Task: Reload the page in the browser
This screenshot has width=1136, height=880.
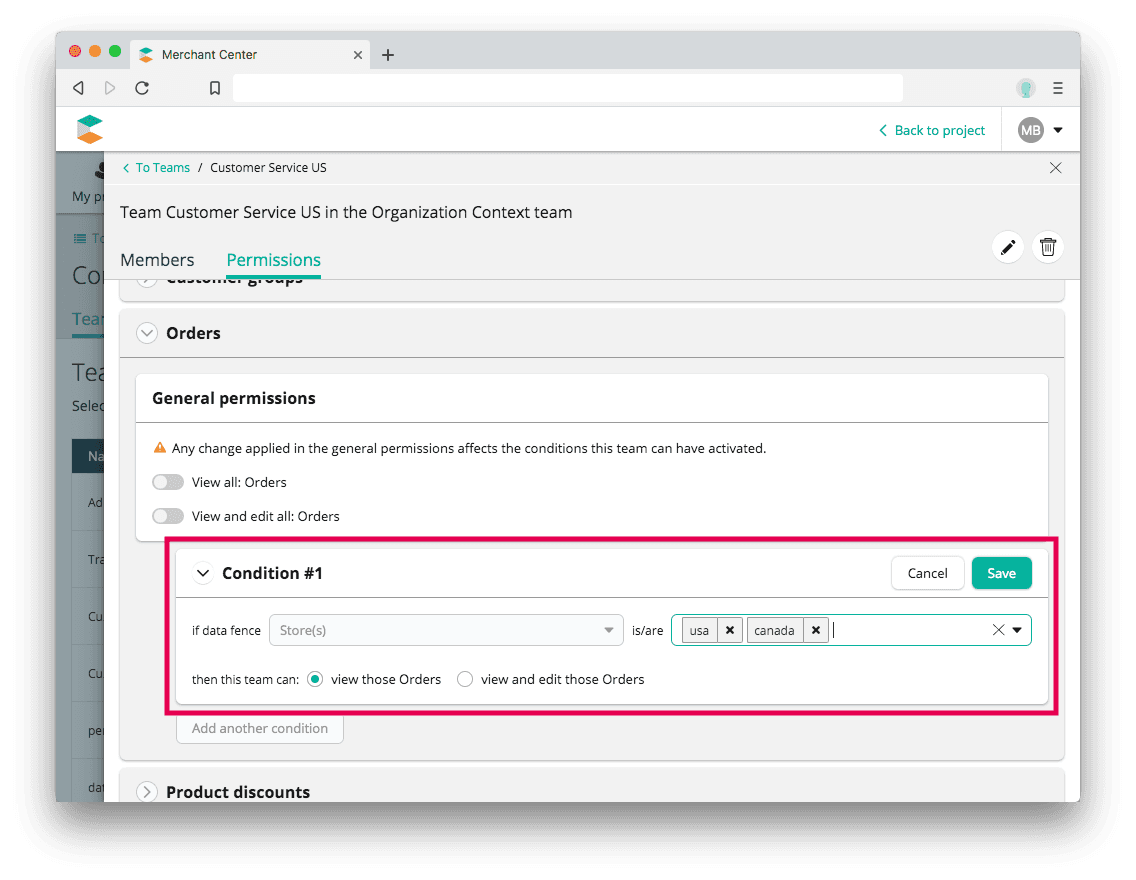Action: (x=142, y=87)
